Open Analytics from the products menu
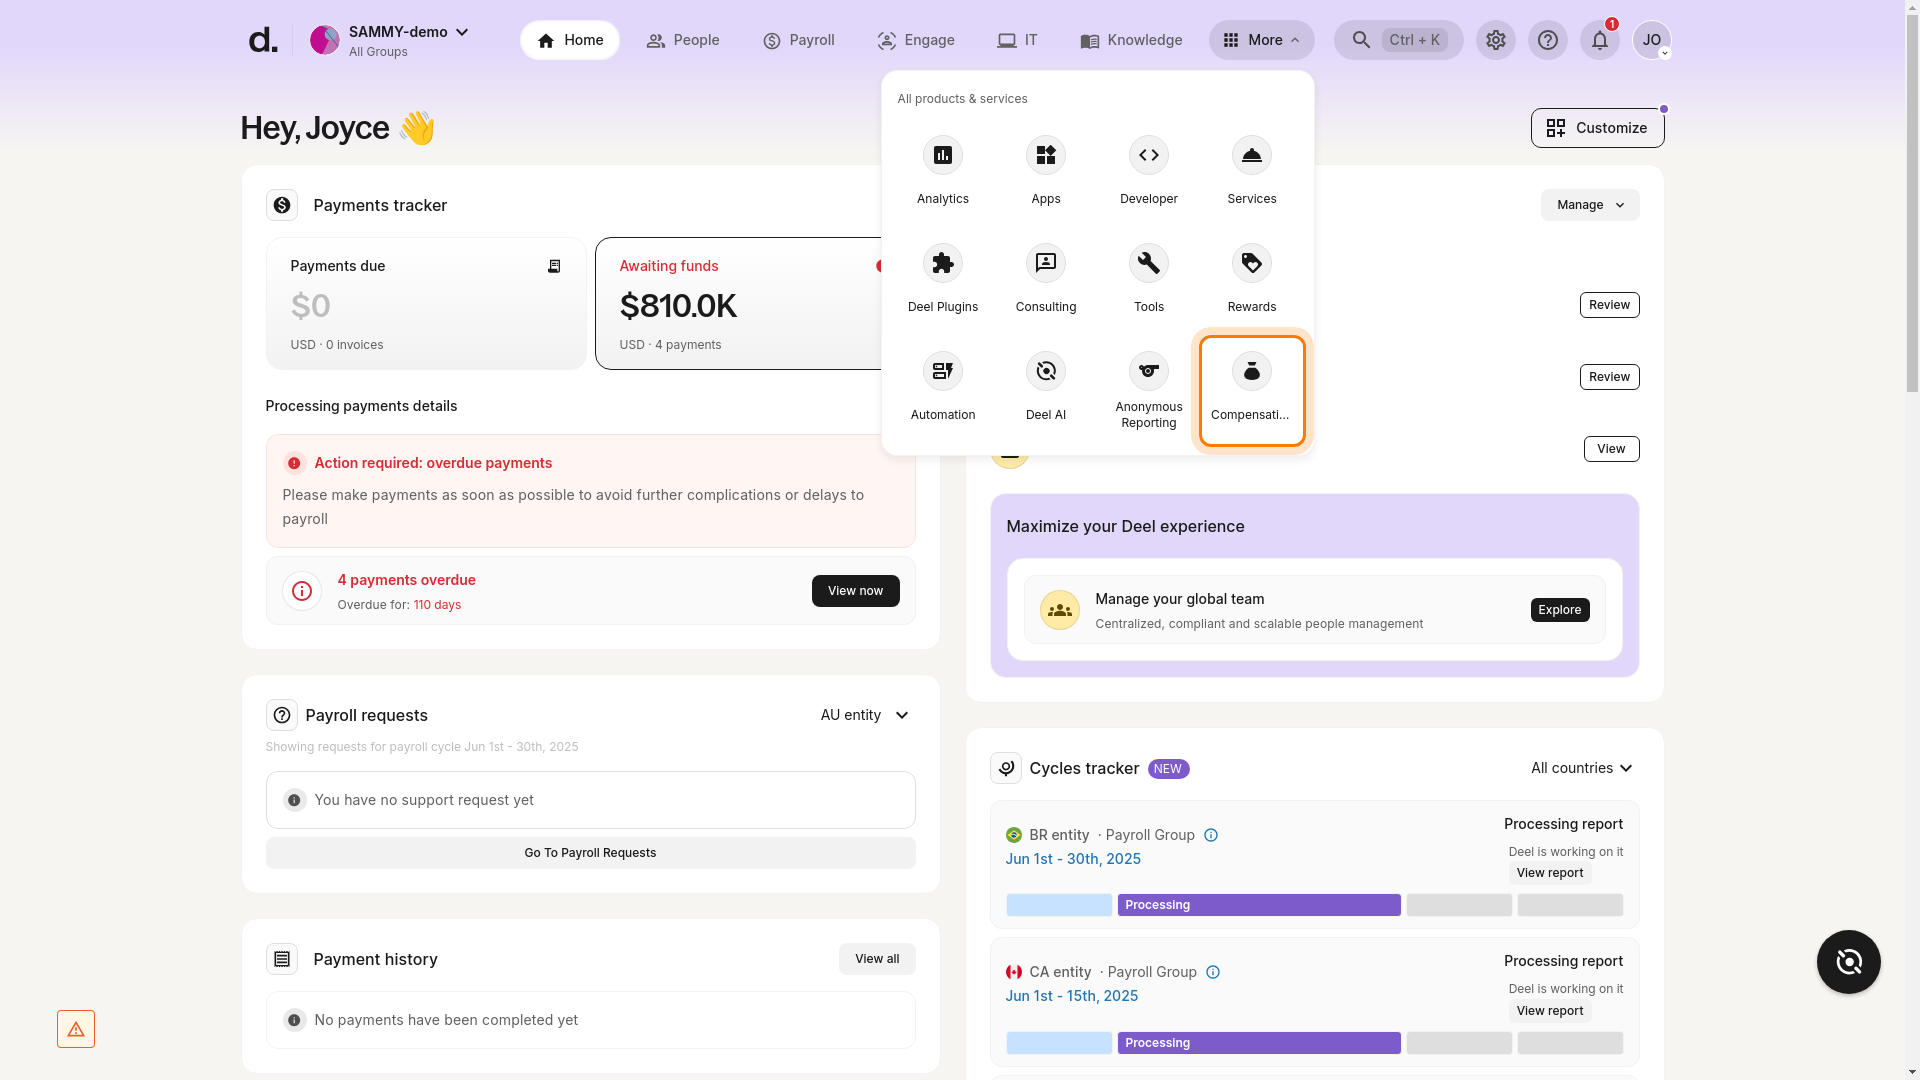This screenshot has width=1920, height=1080. pyautogui.click(x=942, y=171)
